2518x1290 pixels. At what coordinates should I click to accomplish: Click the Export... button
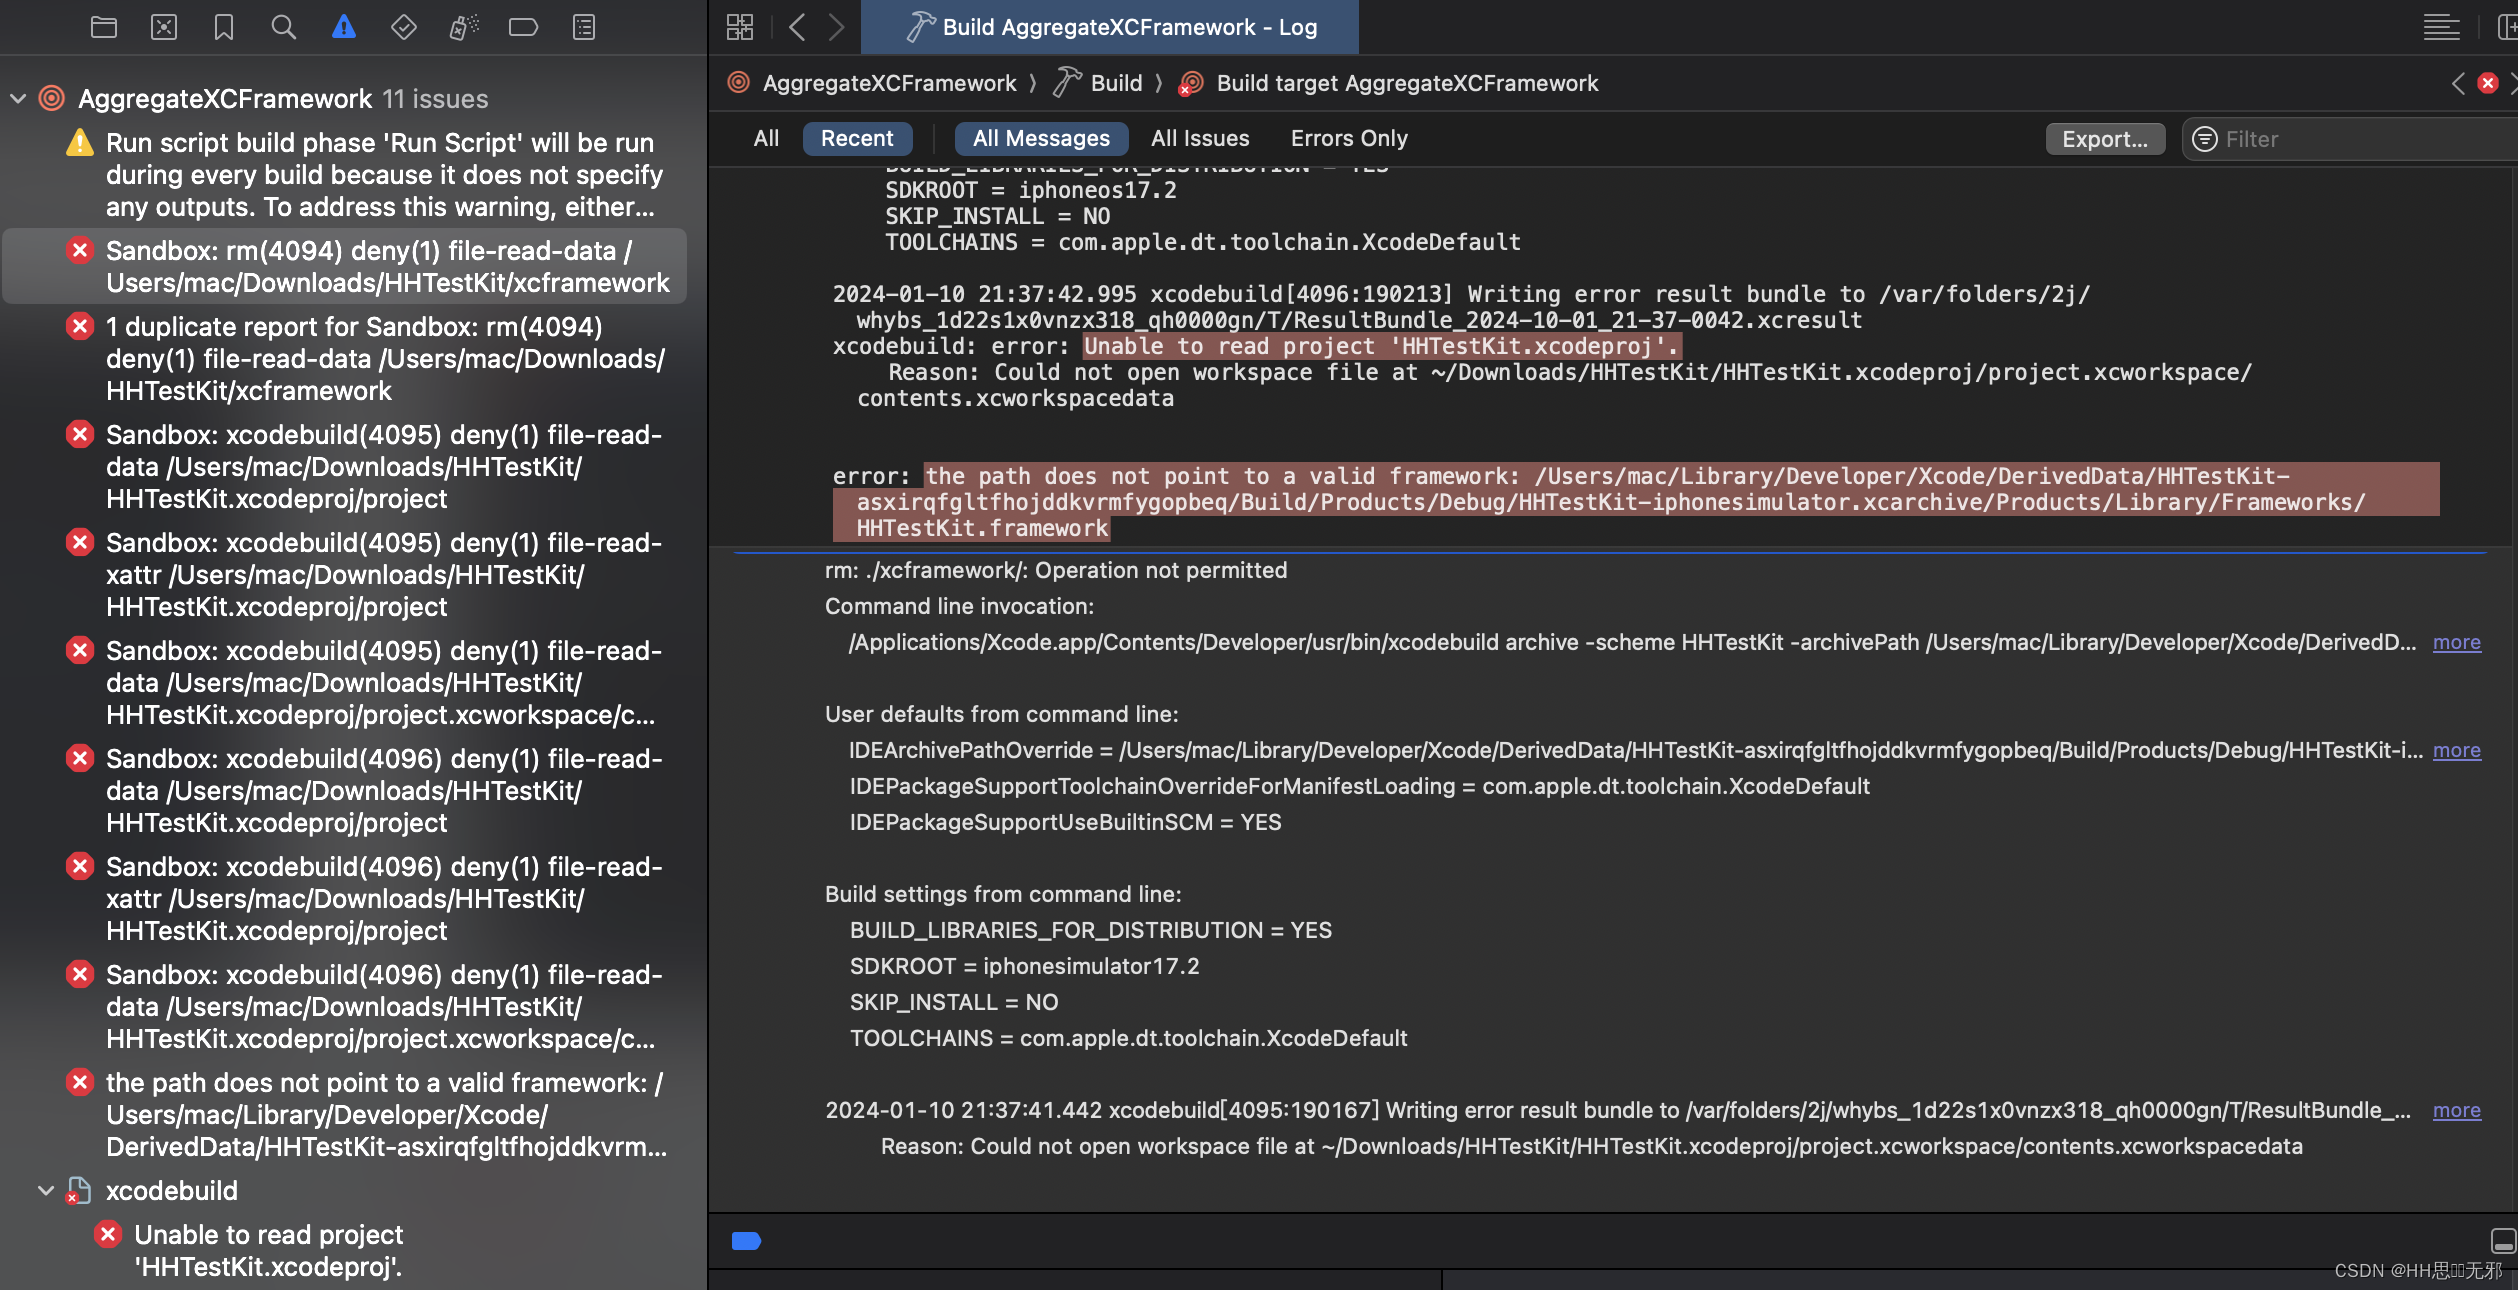click(2105, 139)
